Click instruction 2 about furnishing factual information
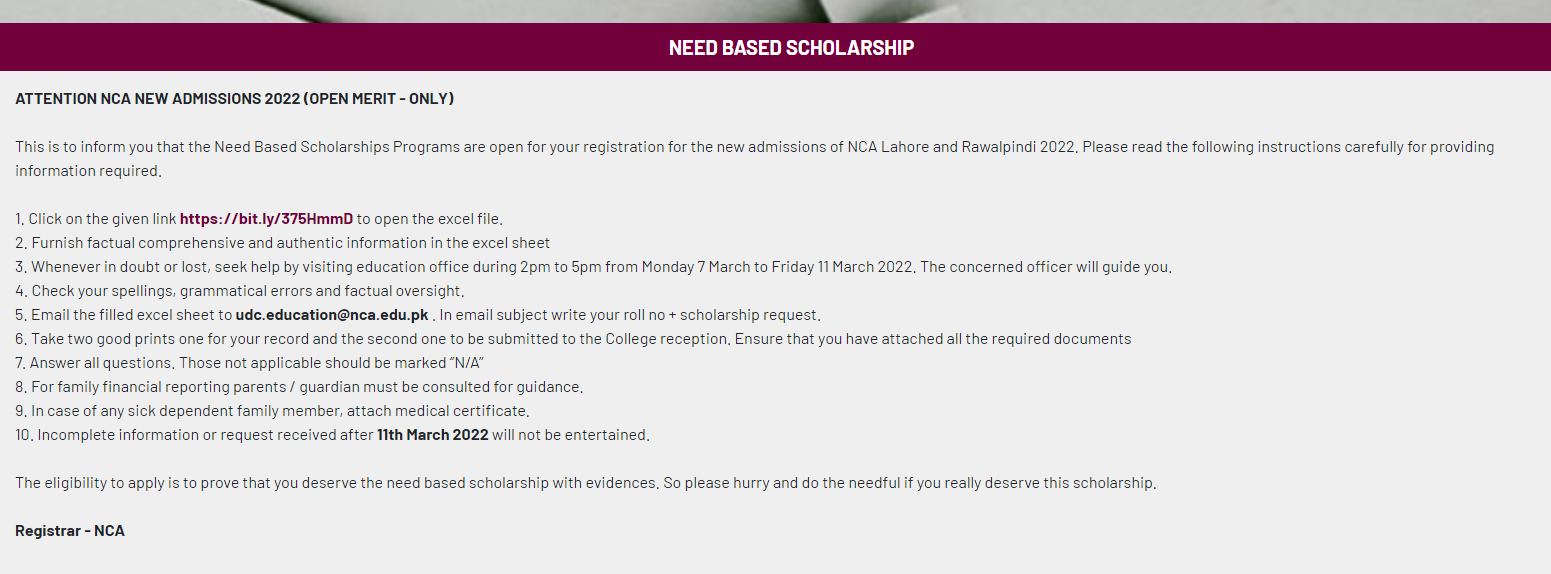Viewport: 1551px width, 574px height. click(283, 242)
